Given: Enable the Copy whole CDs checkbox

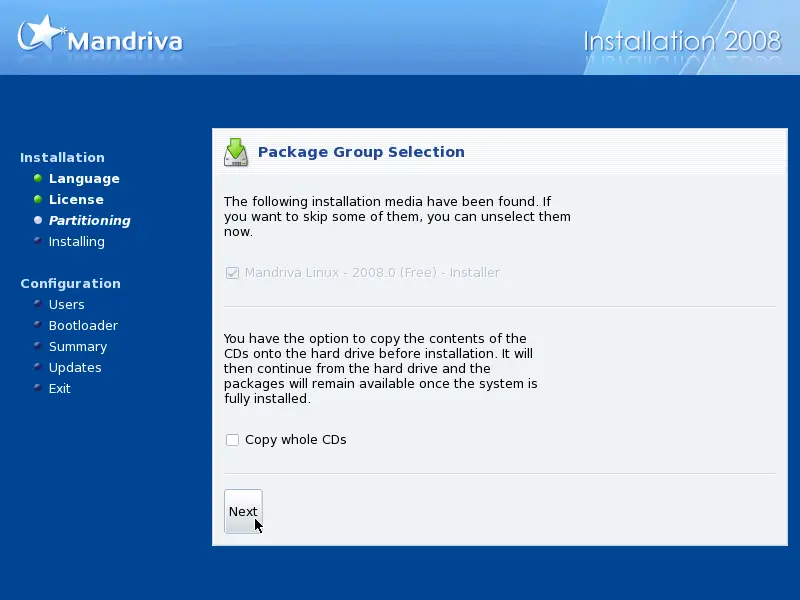Looking at the screenshot, I should (x=232, y=440).
